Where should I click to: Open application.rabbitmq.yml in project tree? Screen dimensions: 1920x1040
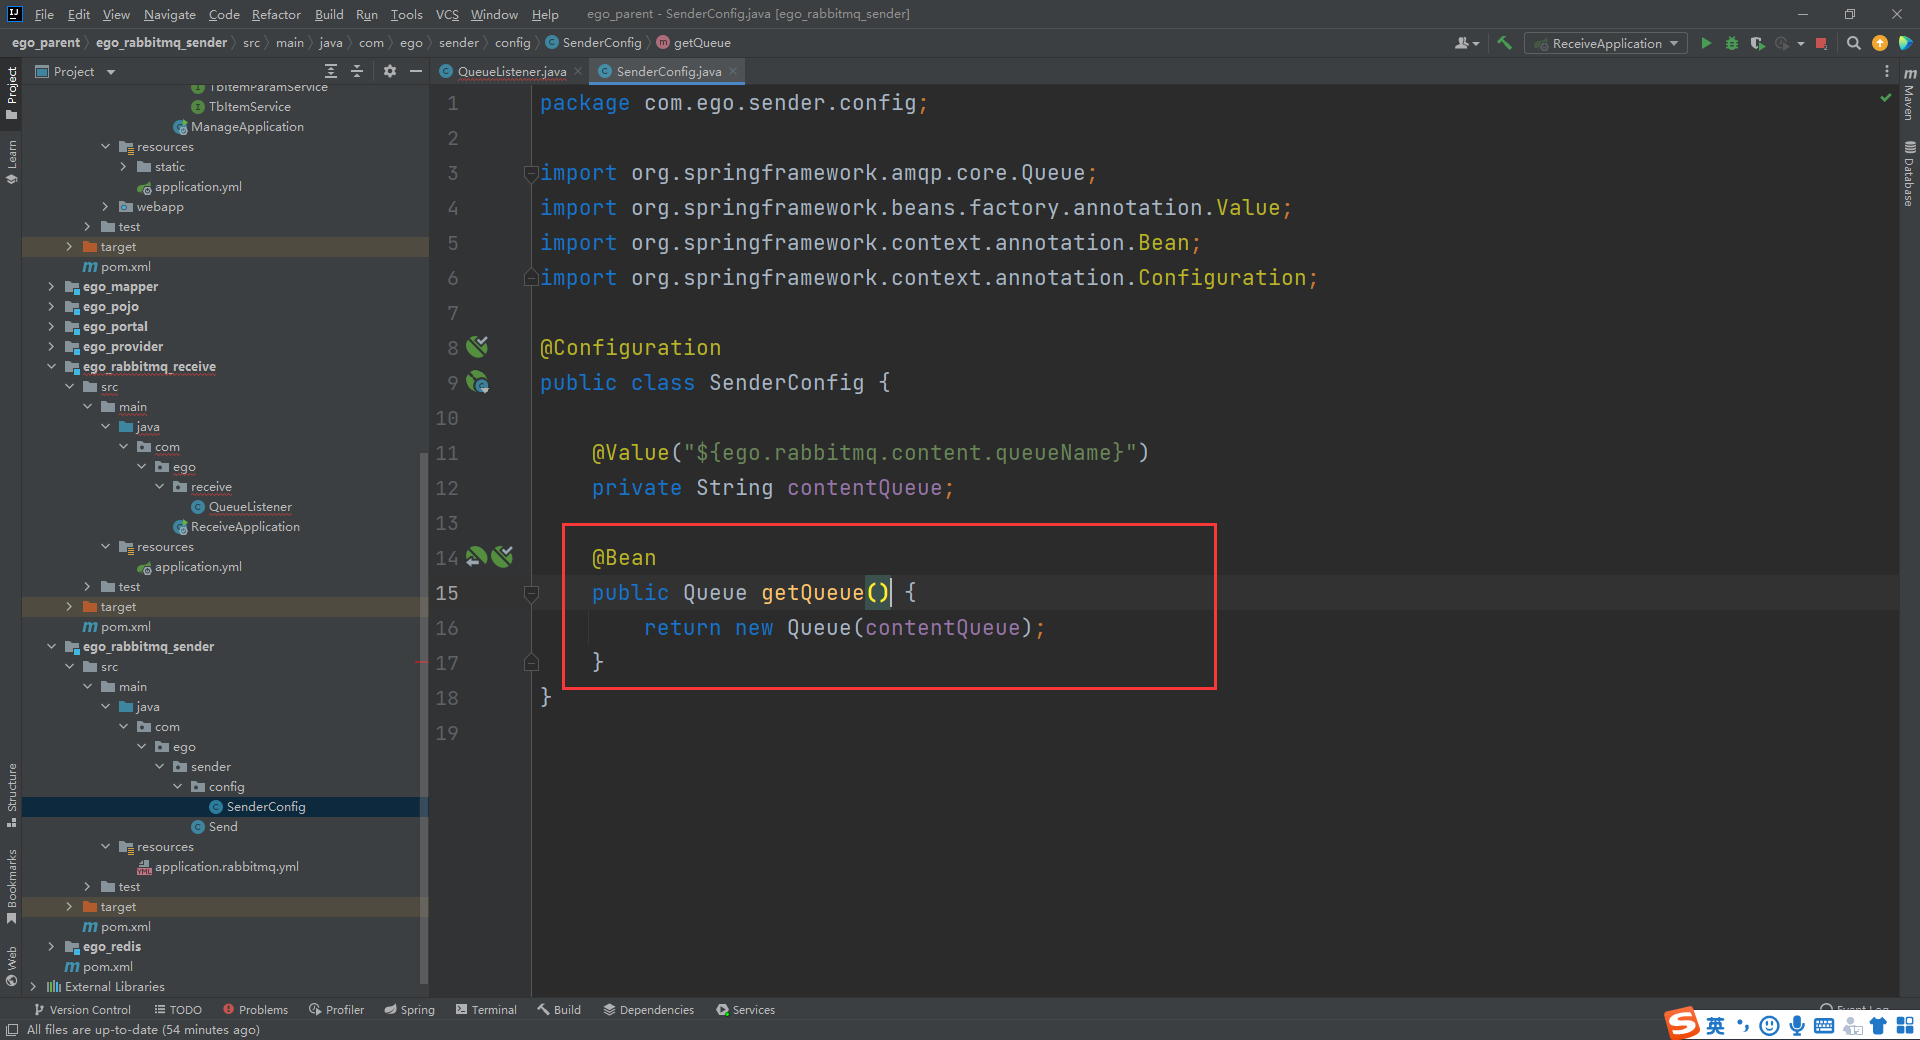click(218, 867)
